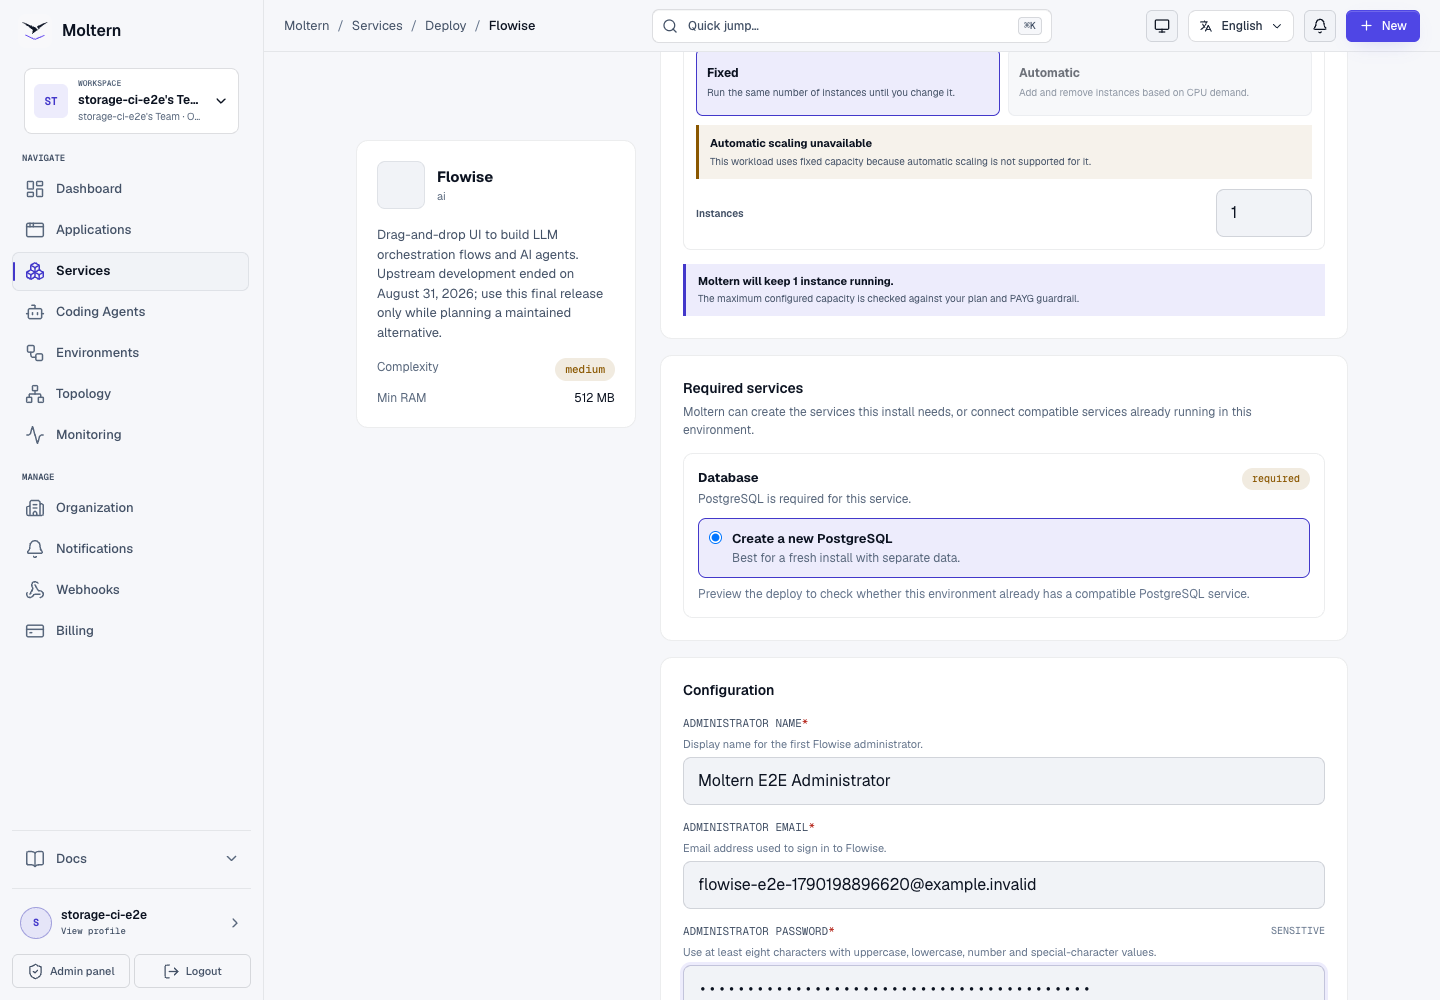Click the Webhooks icon
This screenshot has height=1000, width=1440.
click(x=35, y=590)
